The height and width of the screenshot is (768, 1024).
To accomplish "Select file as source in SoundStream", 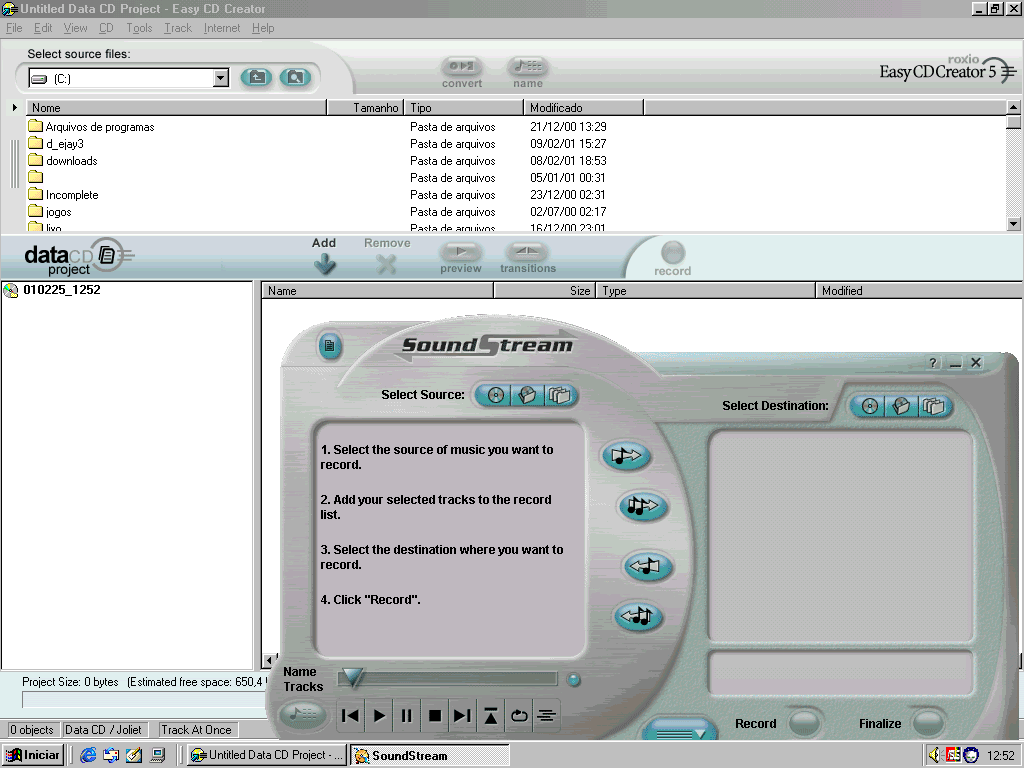I will click(527, 395).
